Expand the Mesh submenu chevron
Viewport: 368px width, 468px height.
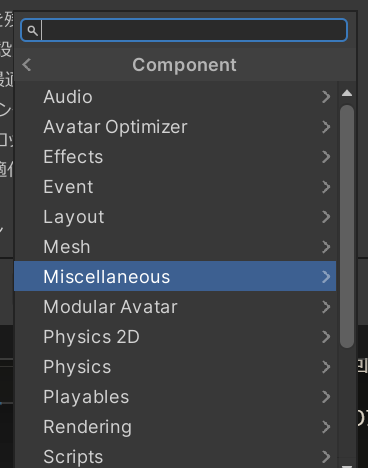coord(326,247)
